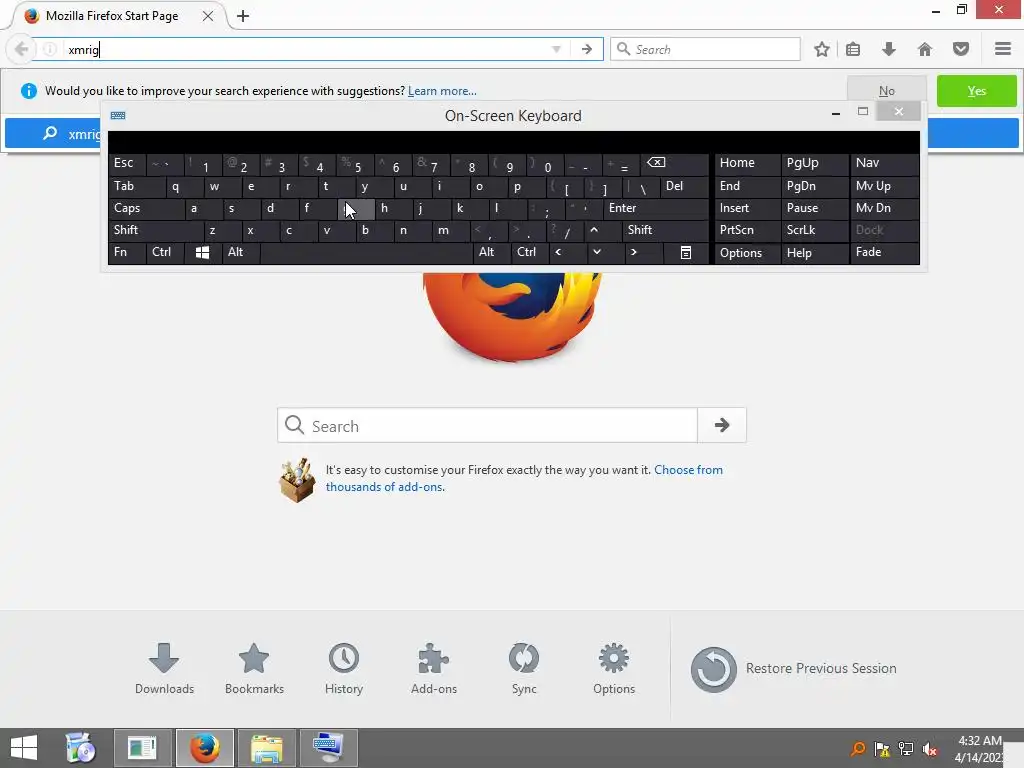Screen dimensions: 1024x768
Task: Click muted speaker icon in system tray
Action: coord(929,750)
